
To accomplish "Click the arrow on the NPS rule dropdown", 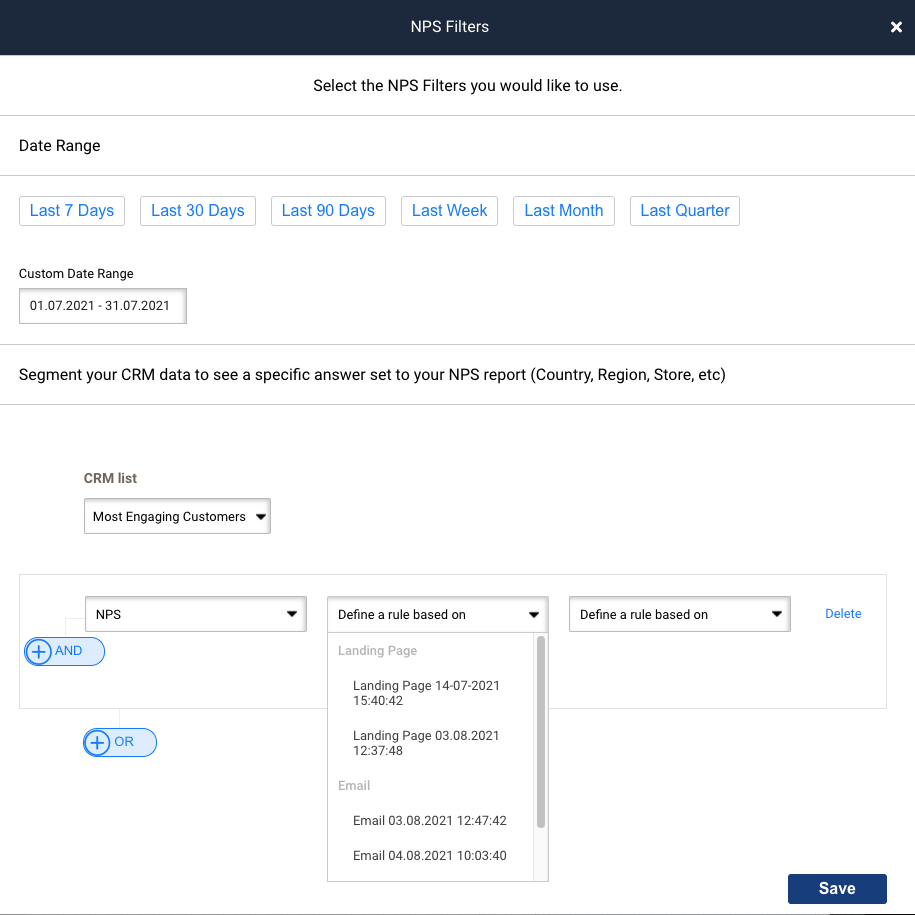I will (x=294, y=614).
